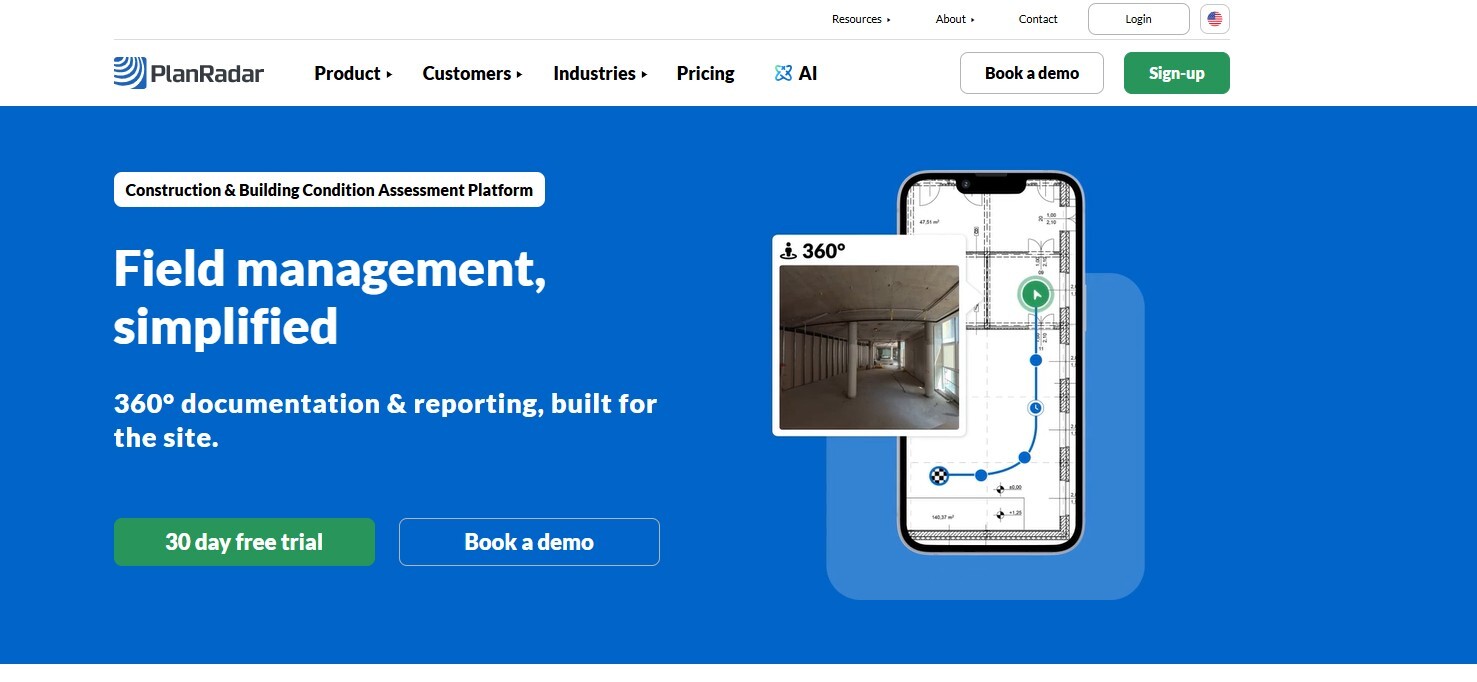Screen dimensions: 1477x682
Task: Click the Login button
Action: pyautogui.click(x=1138, y=19)
